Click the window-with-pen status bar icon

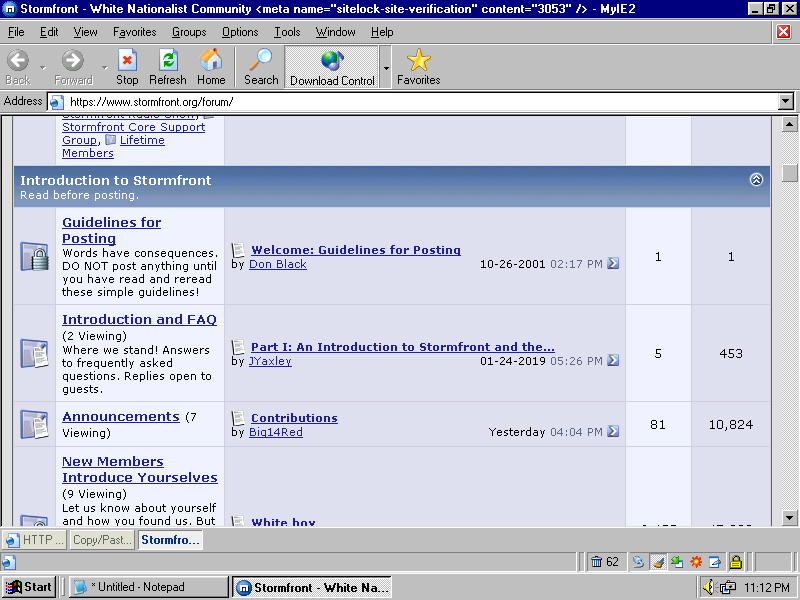pyautogui.click(x=715, y=562)
